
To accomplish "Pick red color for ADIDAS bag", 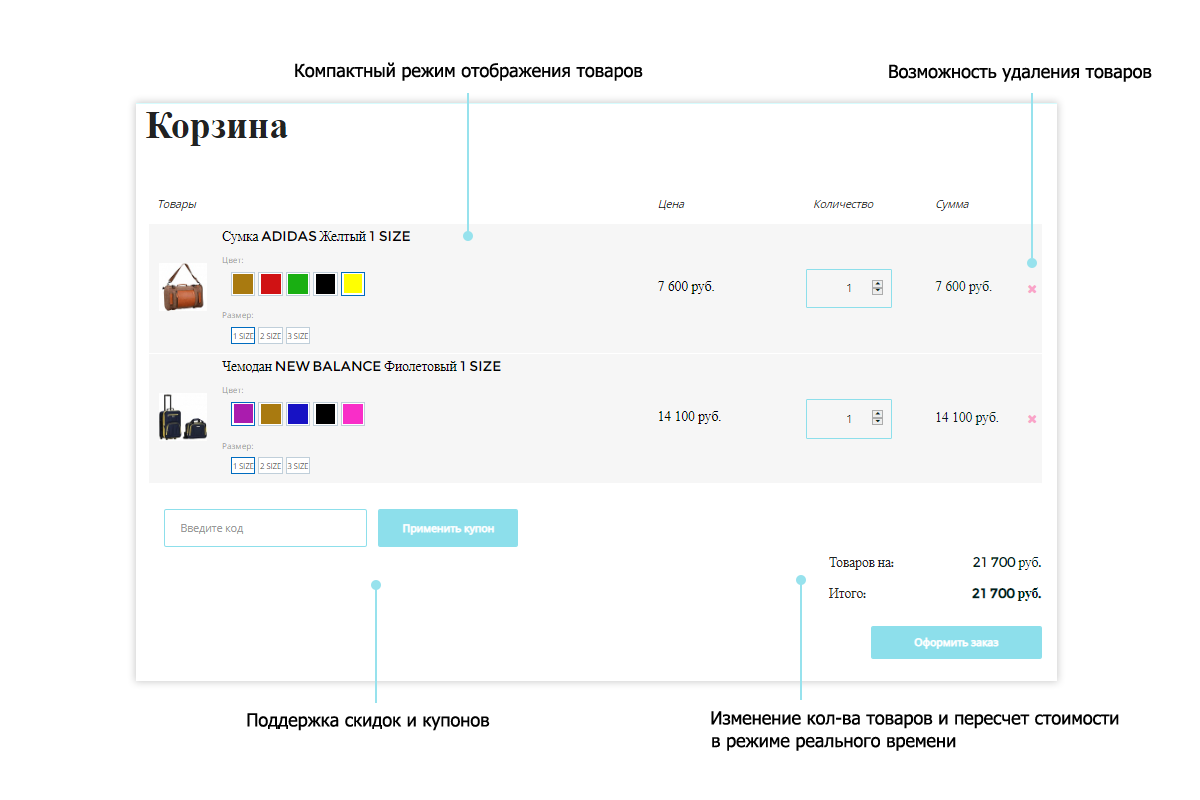I will pos(270,284).
